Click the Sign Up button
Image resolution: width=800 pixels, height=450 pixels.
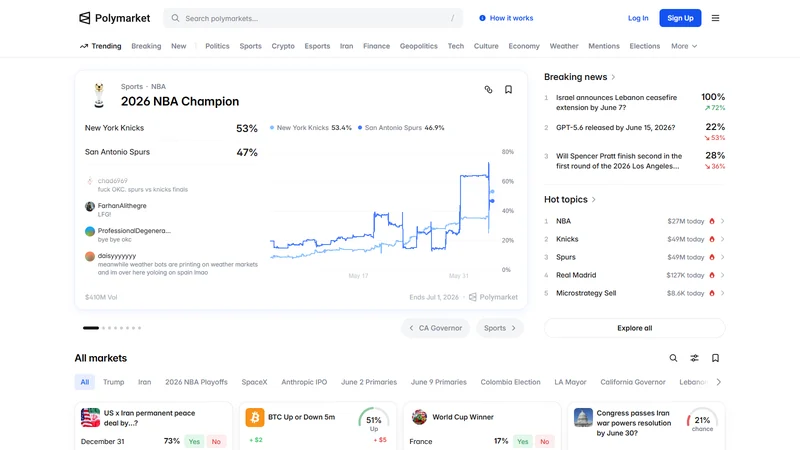pos(680,18)
